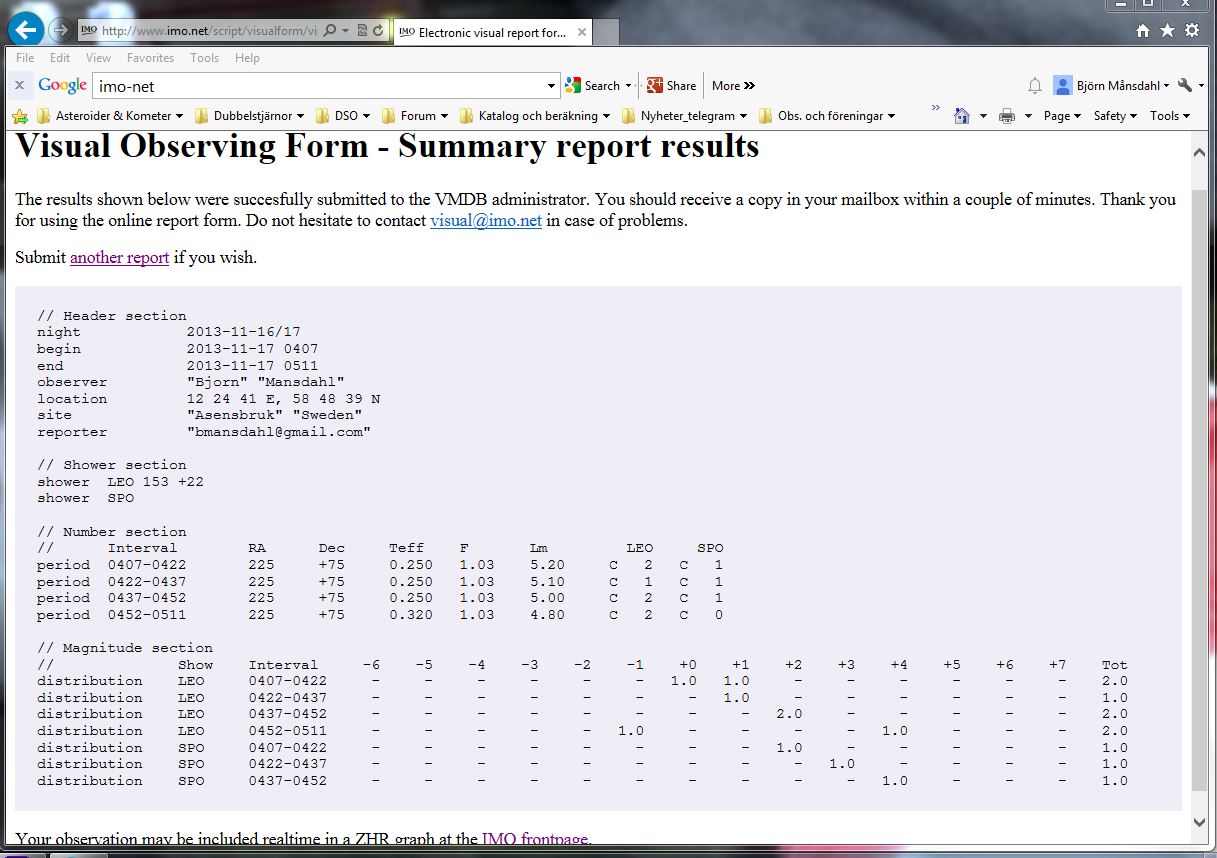
Task: Open the IMO frontpage link
Action: 534,839
